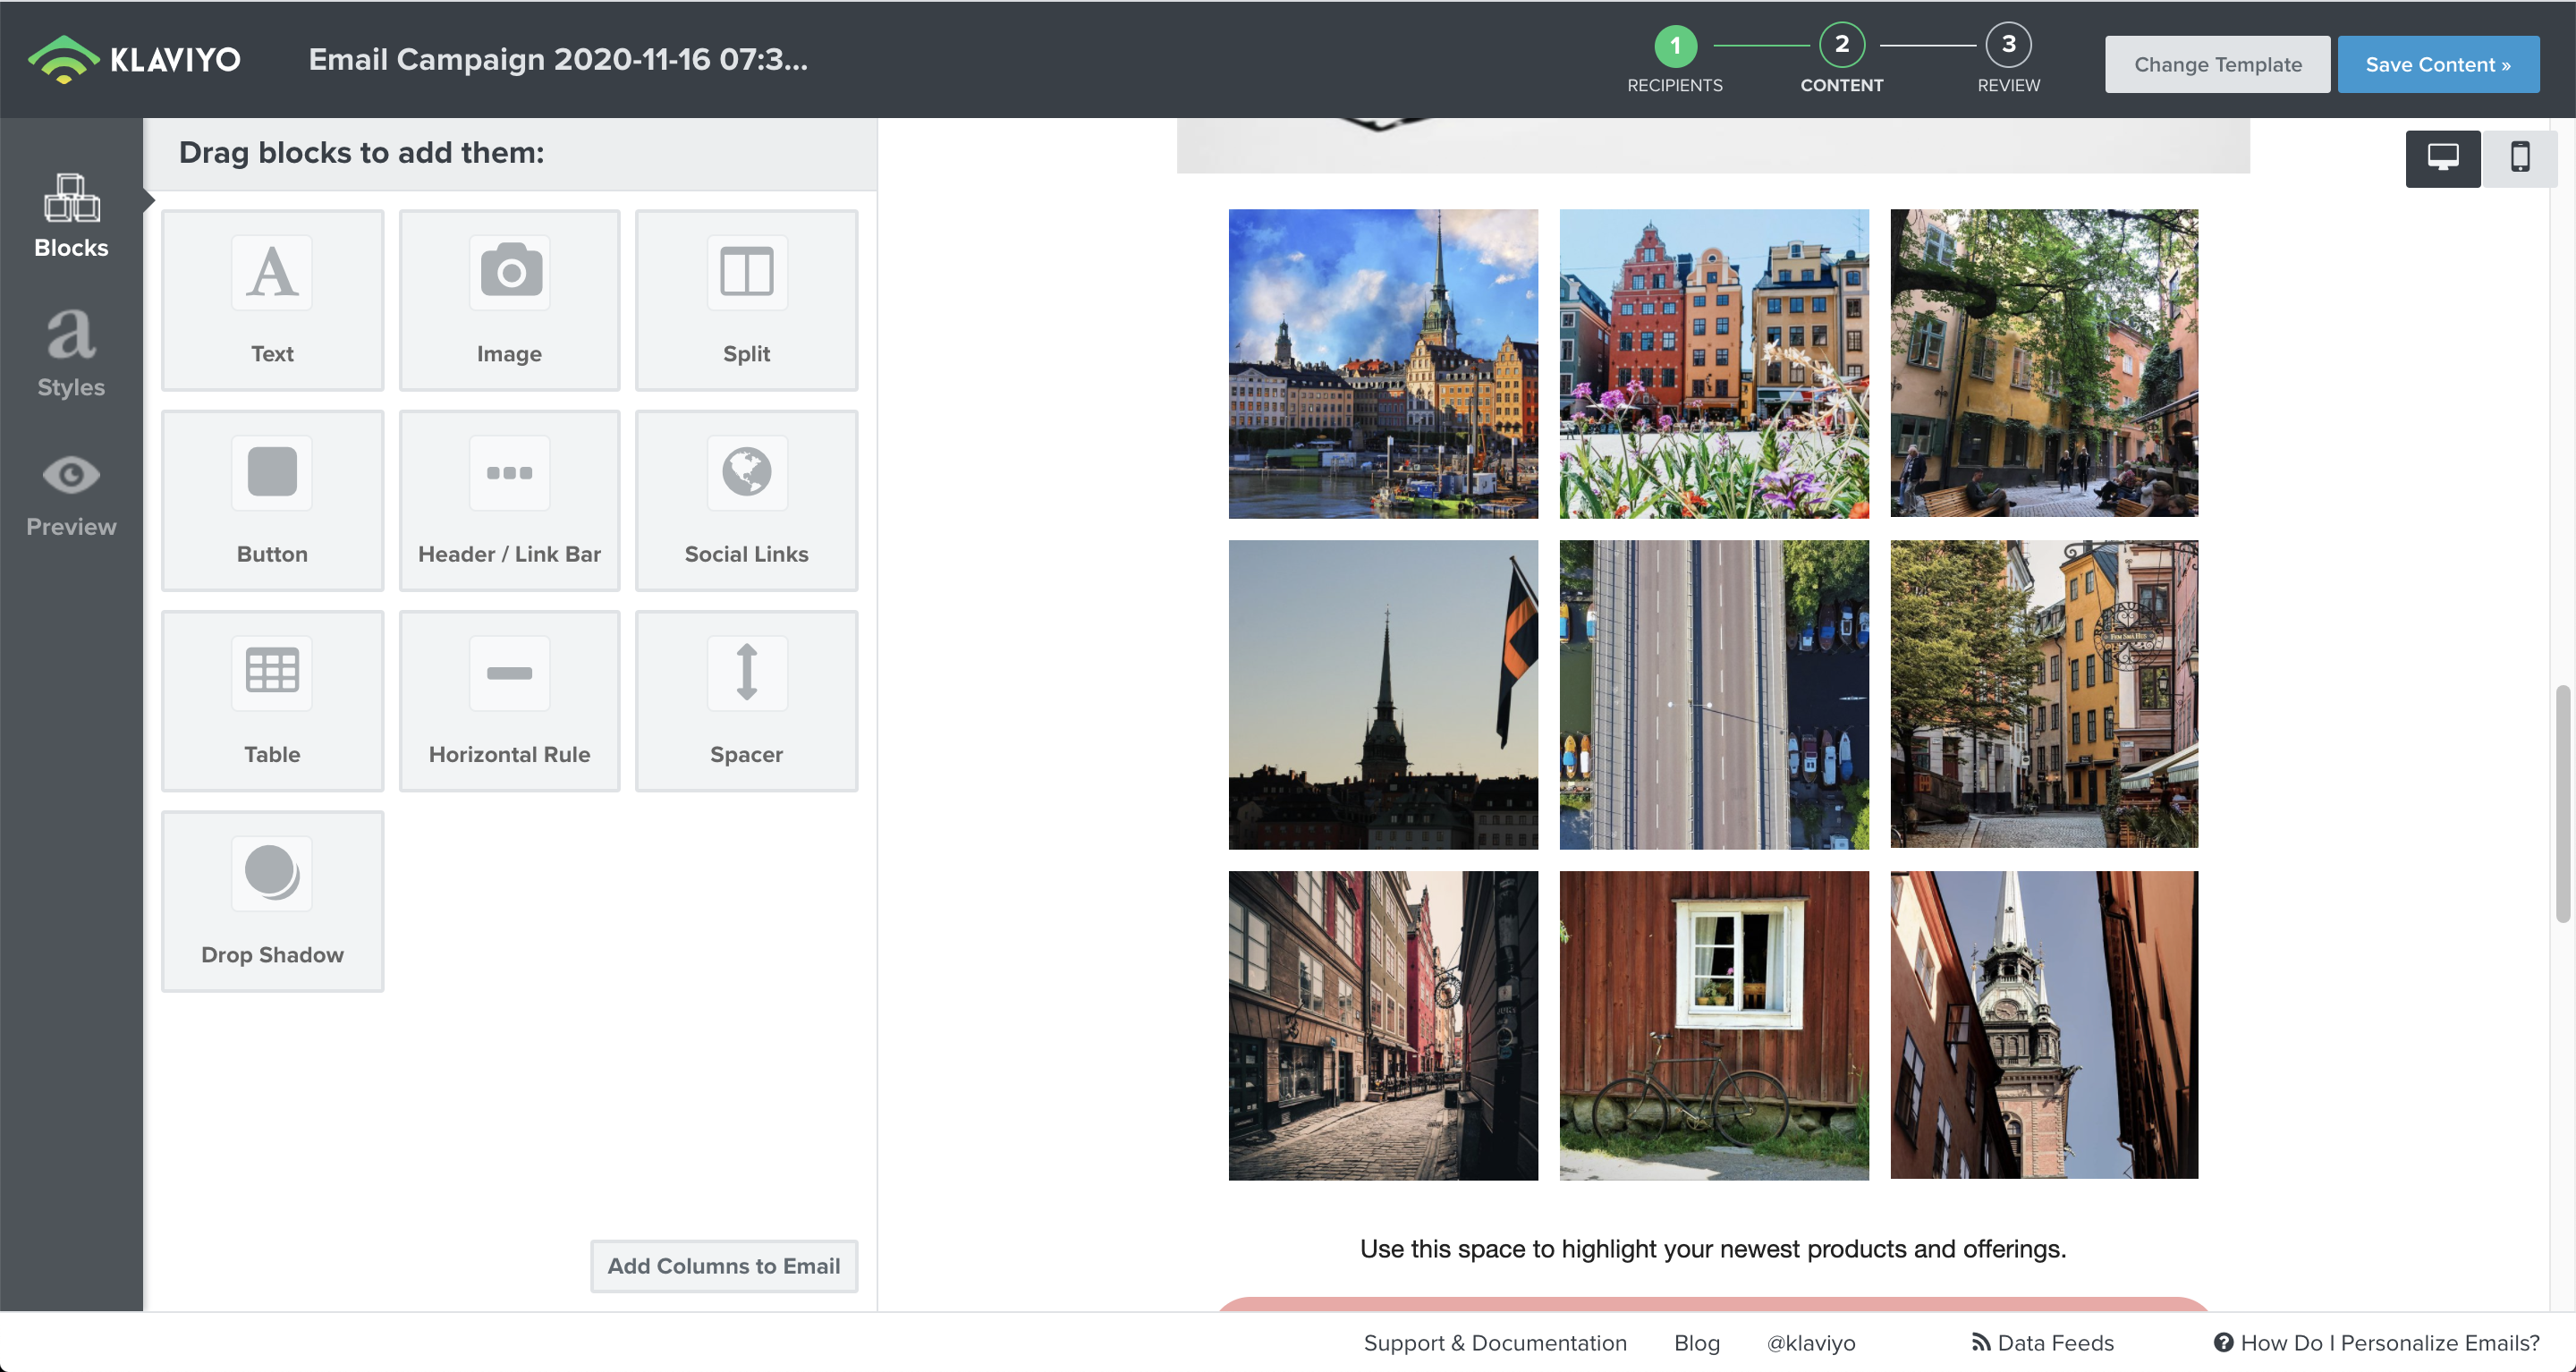Pick the Split block icon
Screen dimensions: 2576x1372
[746, 272]
